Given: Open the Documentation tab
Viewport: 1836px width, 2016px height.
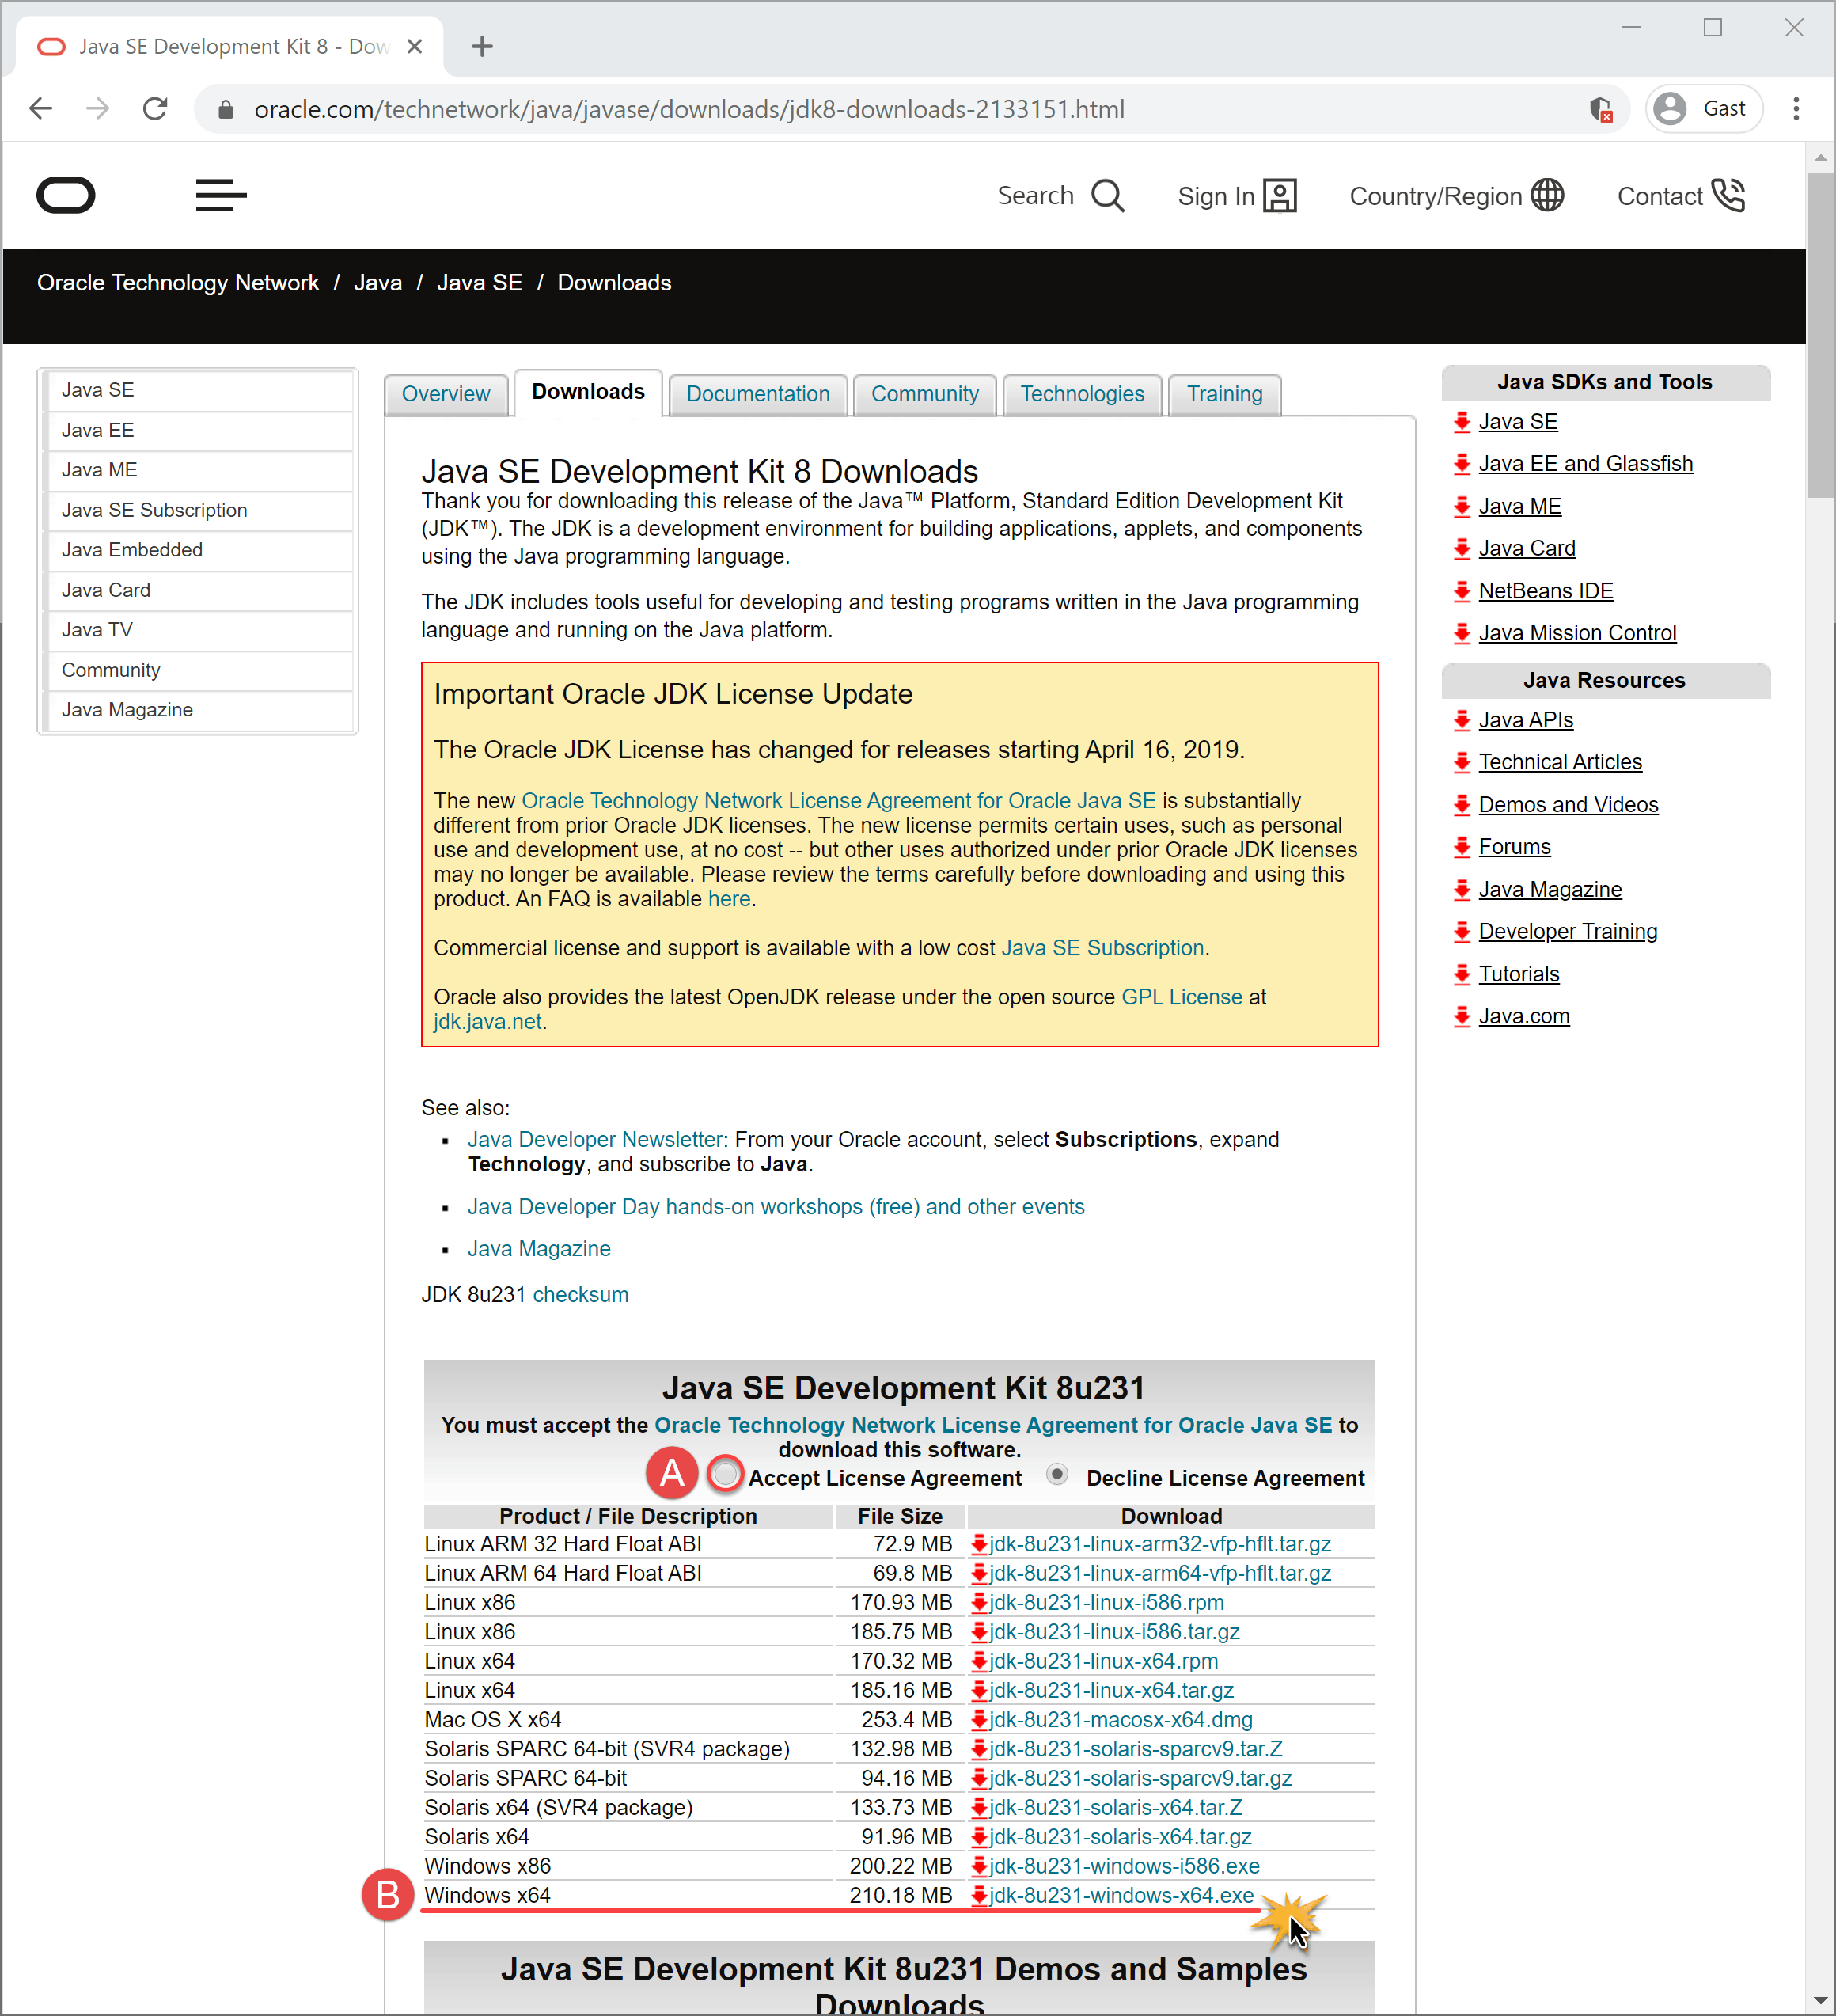Looking at the screenshot, I should 758,394.
